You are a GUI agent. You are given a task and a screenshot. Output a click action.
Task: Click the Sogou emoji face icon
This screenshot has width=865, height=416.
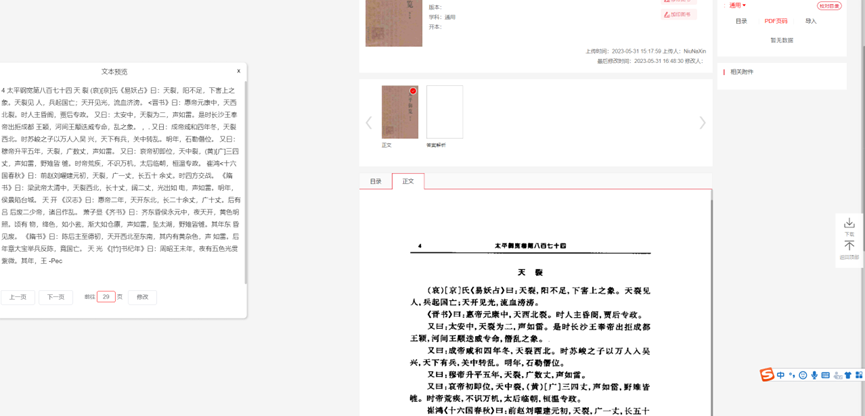pos(803,376)
